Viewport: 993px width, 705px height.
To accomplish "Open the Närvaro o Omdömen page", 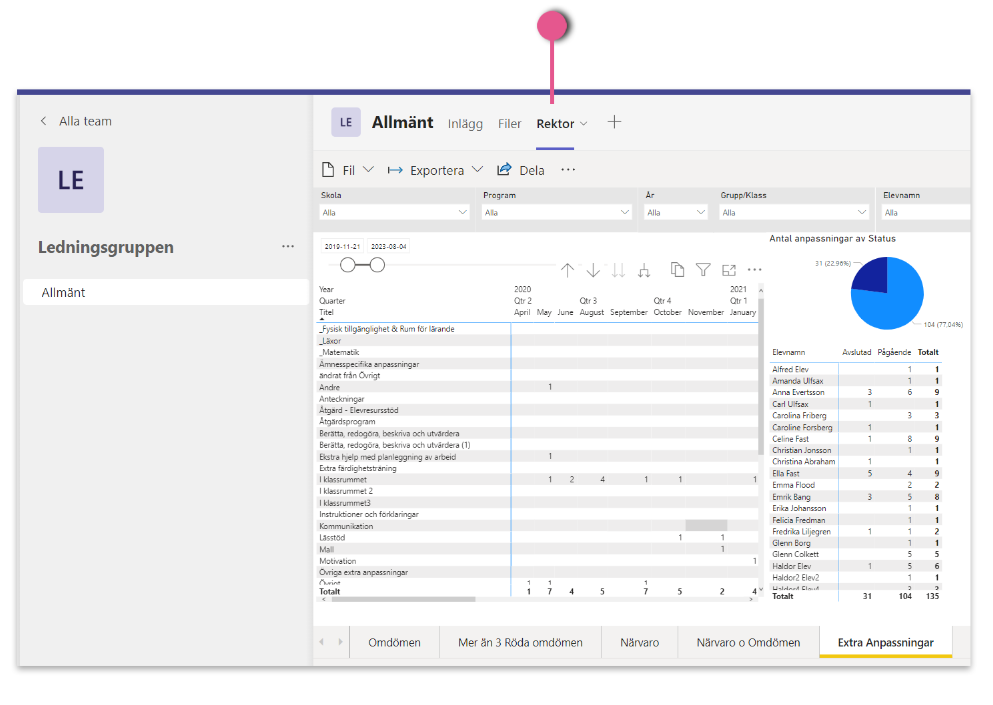I will pyautogui.click(x=748, y=642).
